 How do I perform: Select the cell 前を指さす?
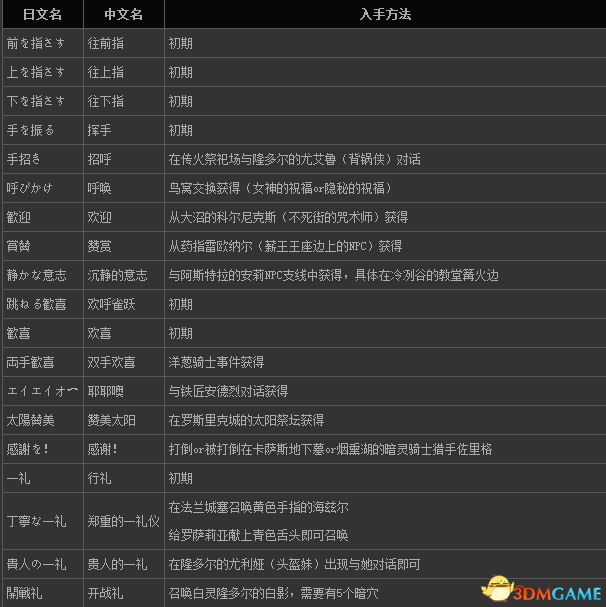[43, 43]
